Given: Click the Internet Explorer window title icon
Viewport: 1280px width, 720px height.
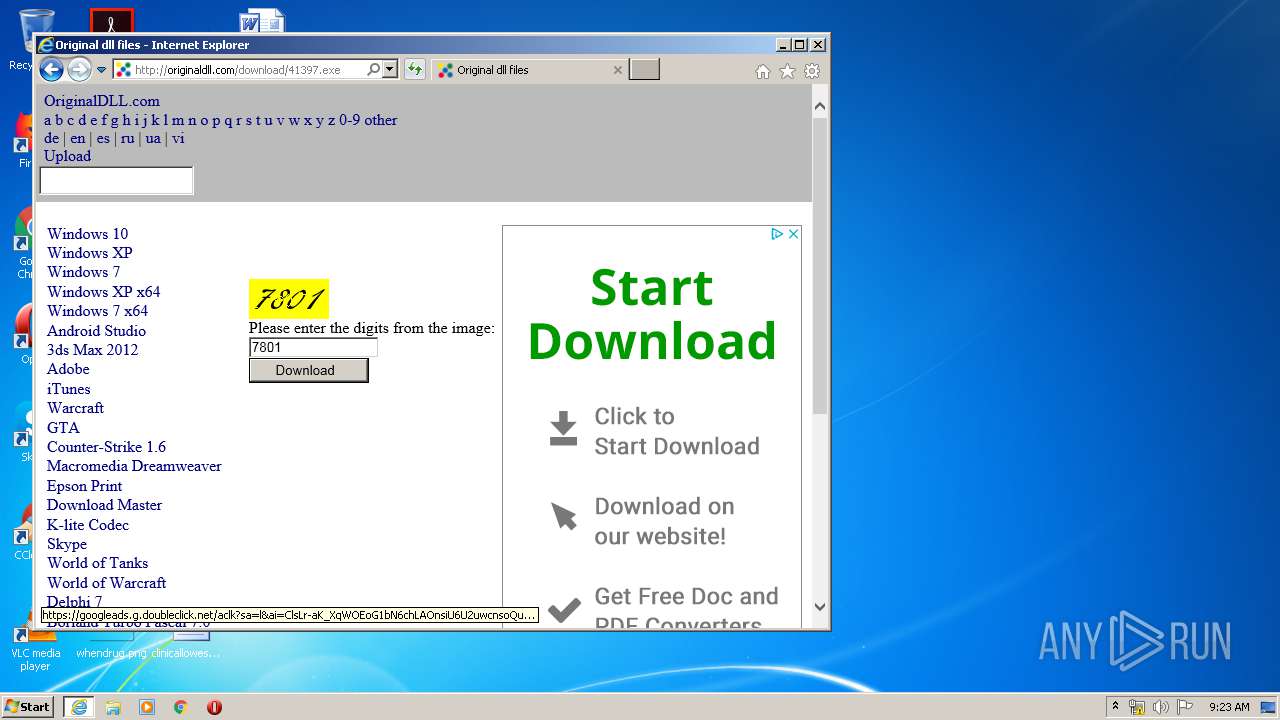Looking at the screenshot, I should tap(45, 45).
